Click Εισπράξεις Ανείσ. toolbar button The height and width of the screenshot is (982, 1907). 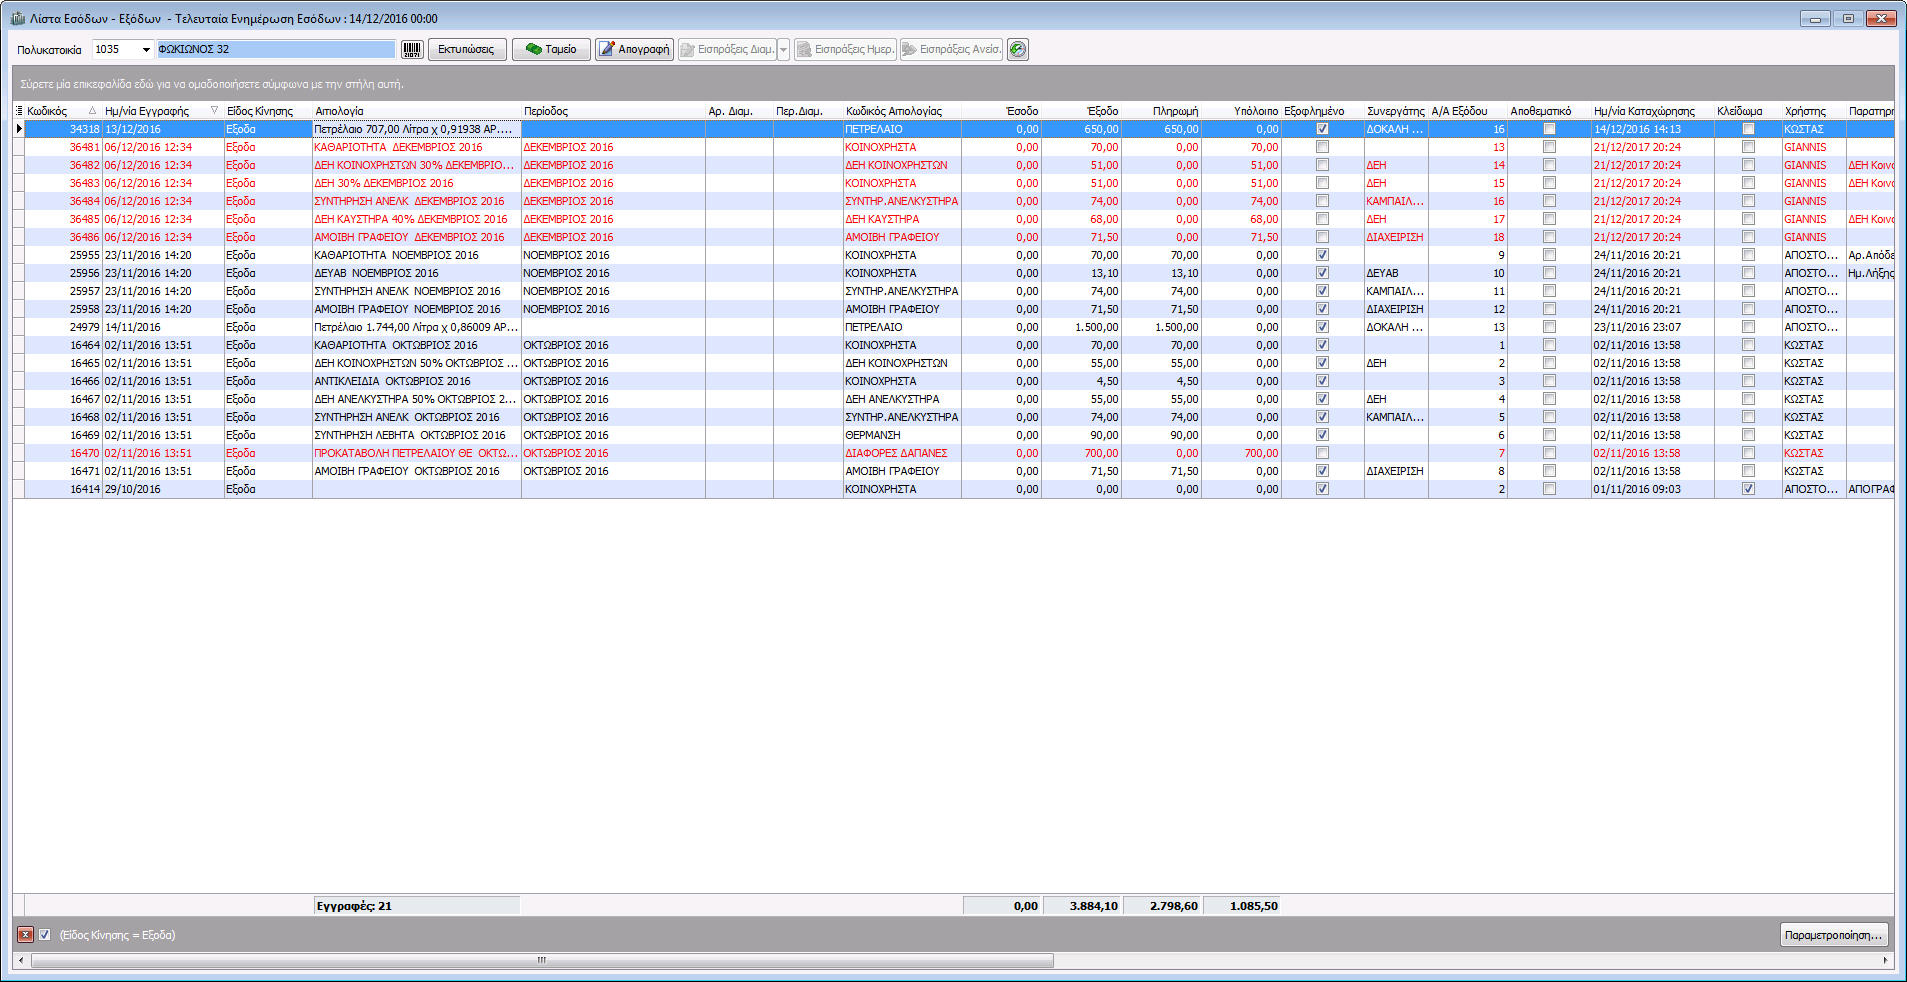(951, 49)
